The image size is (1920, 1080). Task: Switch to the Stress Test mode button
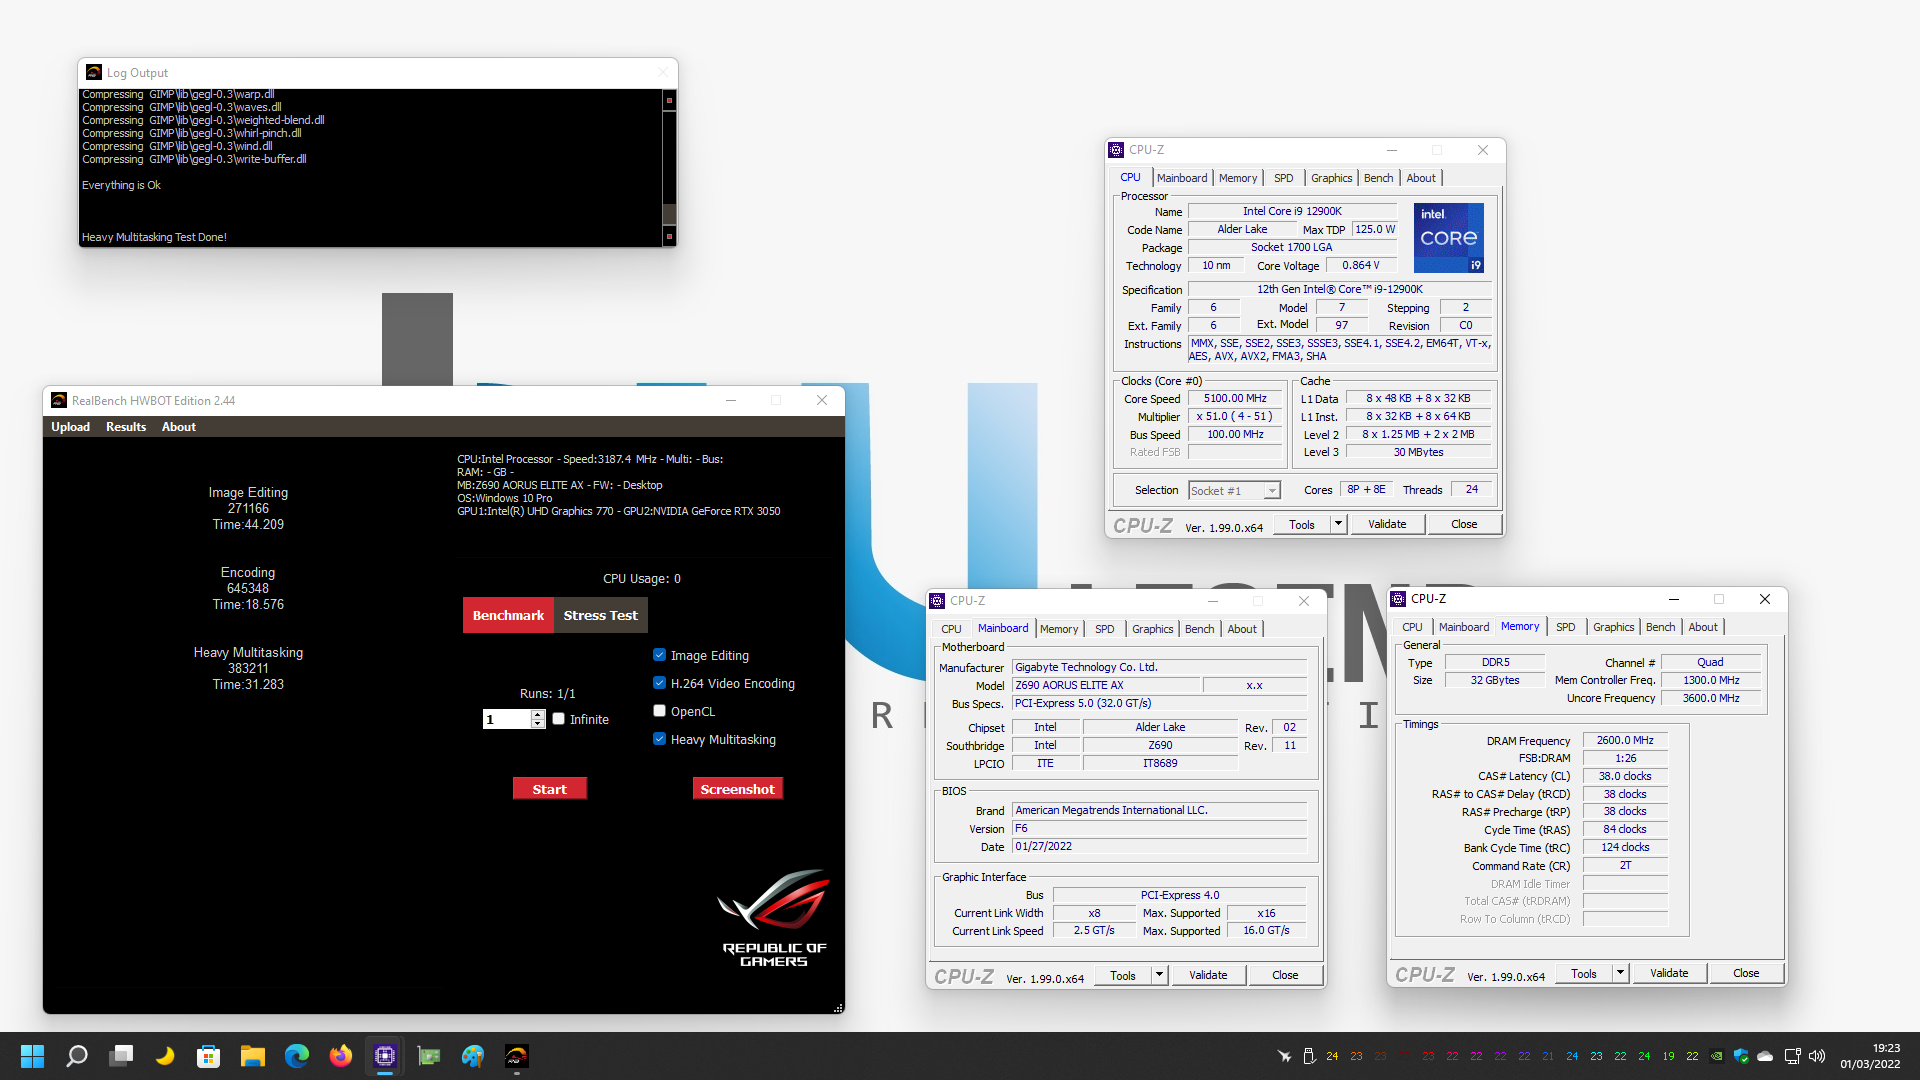(600, 615)
